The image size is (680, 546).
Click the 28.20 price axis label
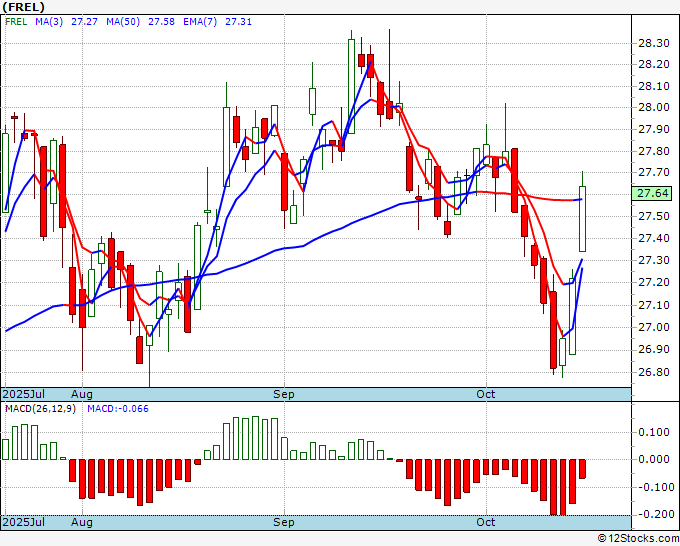click(x=653, y=65)
